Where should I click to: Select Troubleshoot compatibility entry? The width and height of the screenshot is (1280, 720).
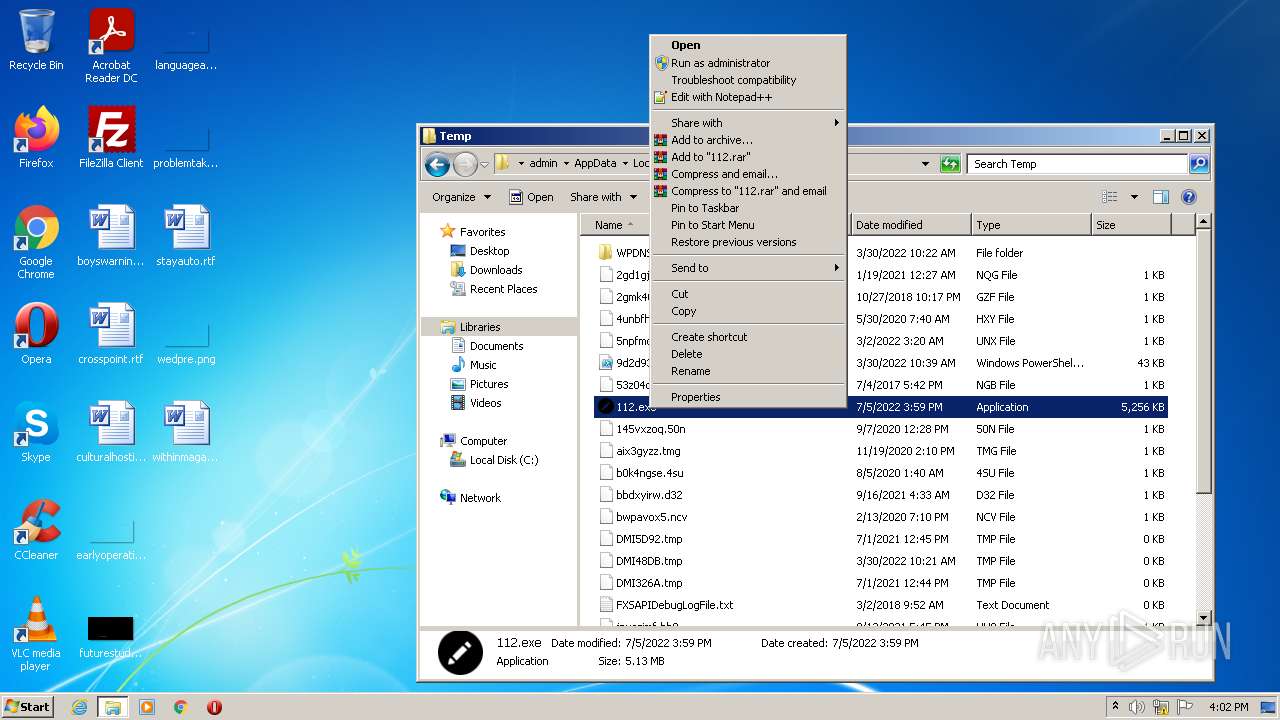pyautogui.click(x=747, y=80)
